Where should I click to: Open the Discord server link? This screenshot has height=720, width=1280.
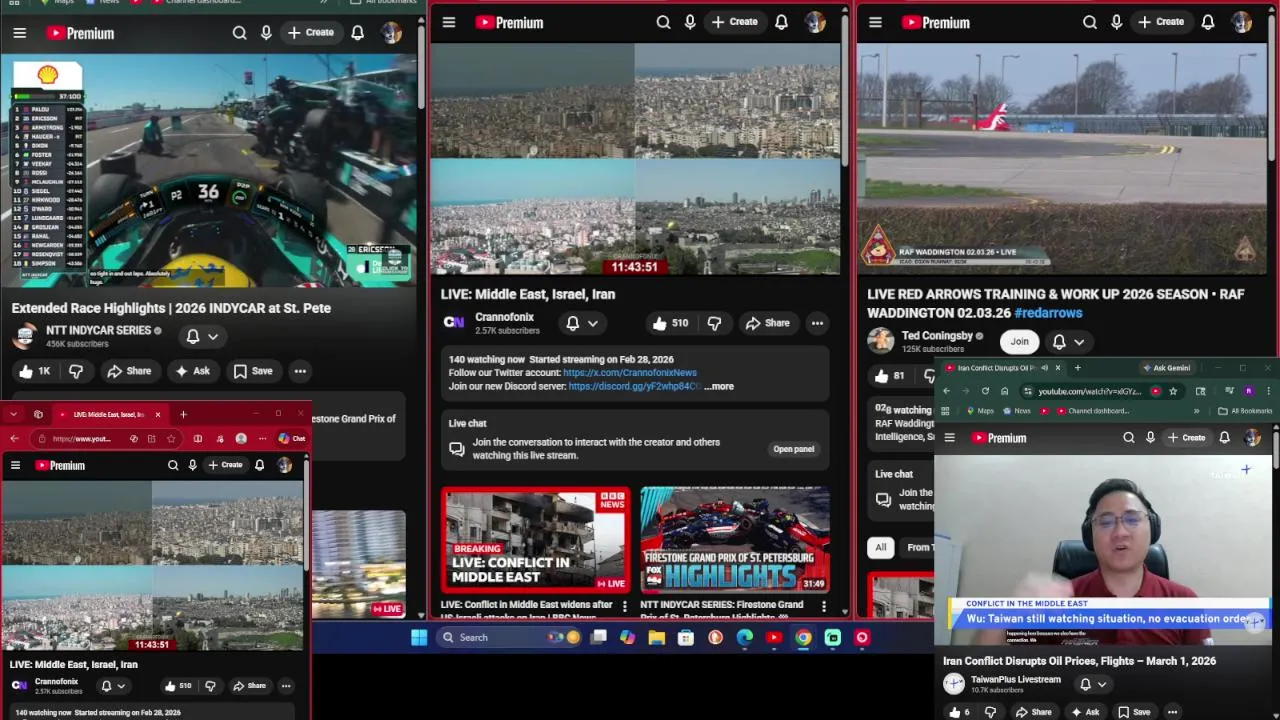tap(634, 386)
